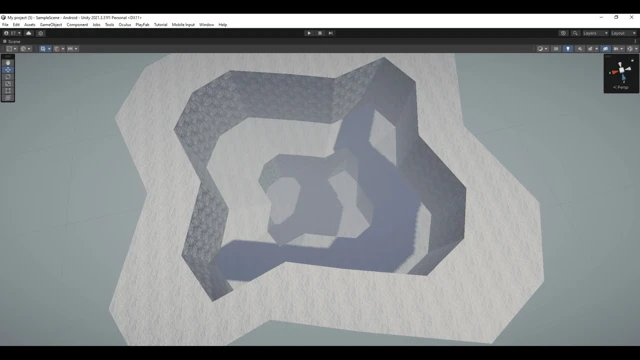The image size is (640, 360).
Task: Open the GameObject menu
Action: (x=51, y=24)
